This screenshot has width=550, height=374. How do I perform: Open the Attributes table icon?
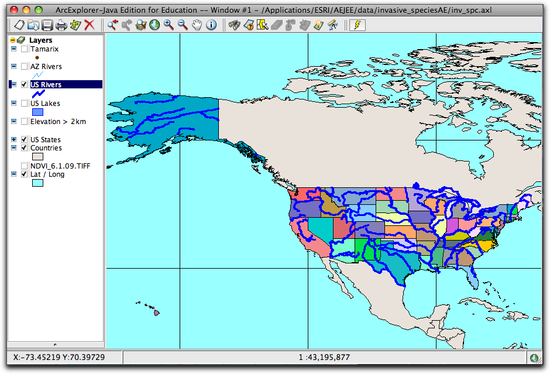pyautogui.click(x=304, y=25)
